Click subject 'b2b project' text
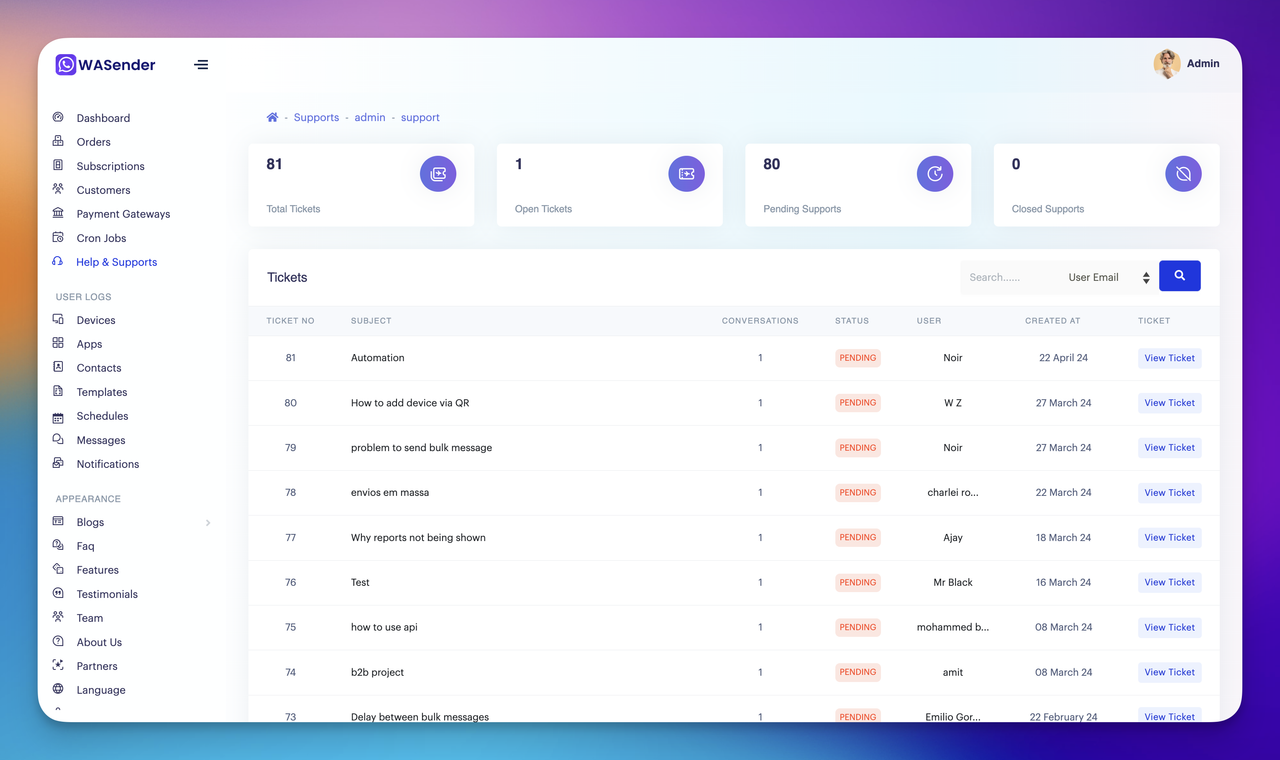The image size is (1280, 760). tap(377, 672)
